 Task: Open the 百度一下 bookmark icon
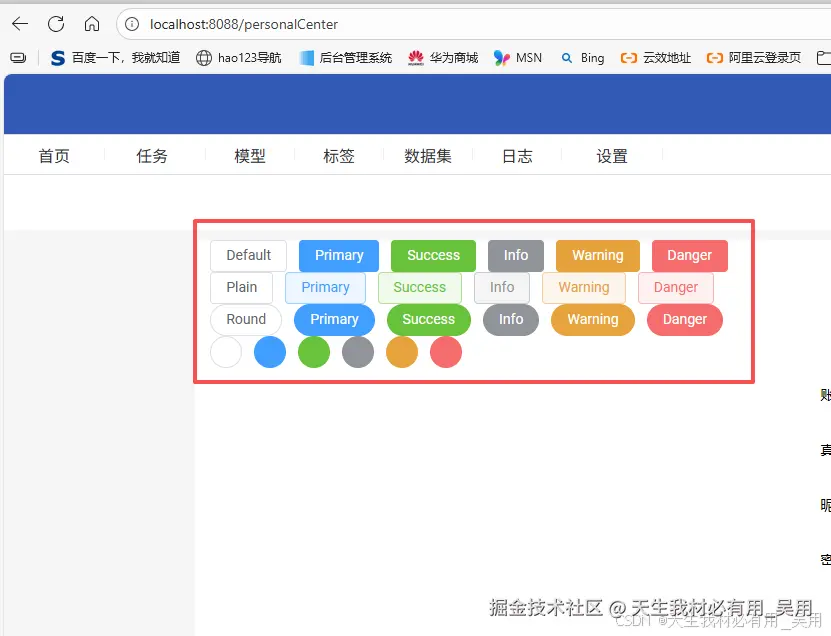point(57,57)
